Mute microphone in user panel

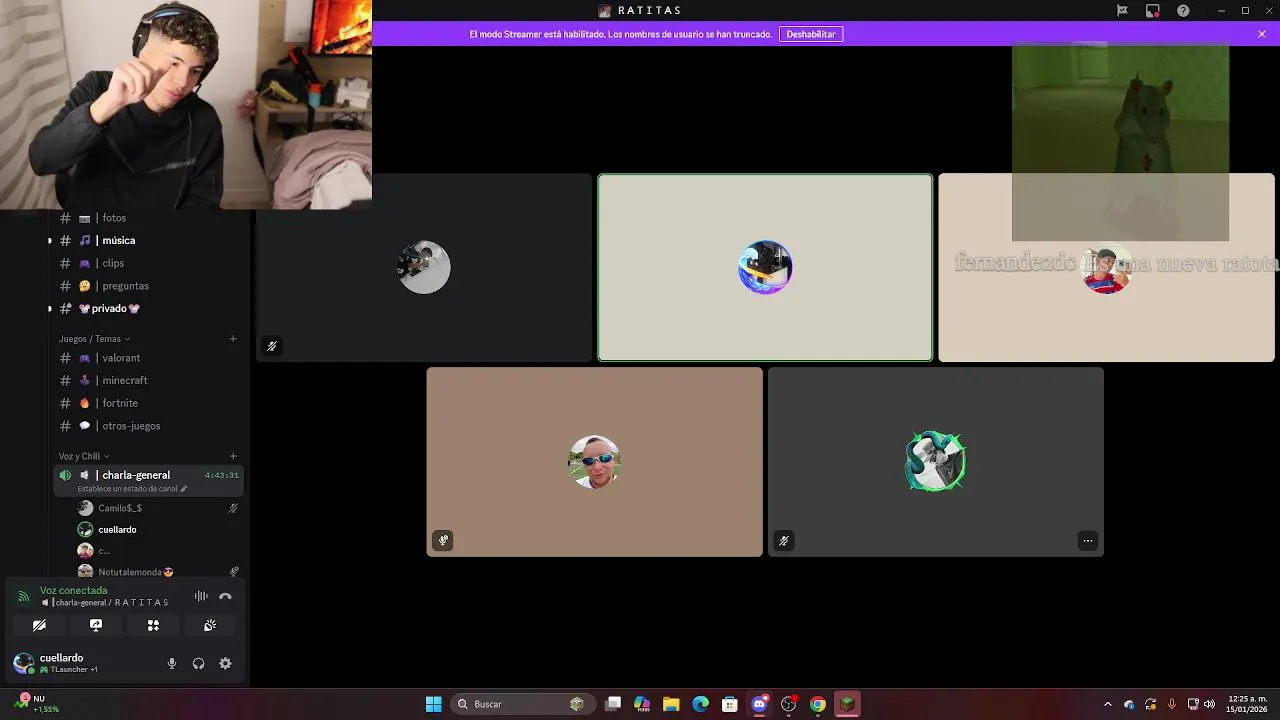tap(172, 663)
